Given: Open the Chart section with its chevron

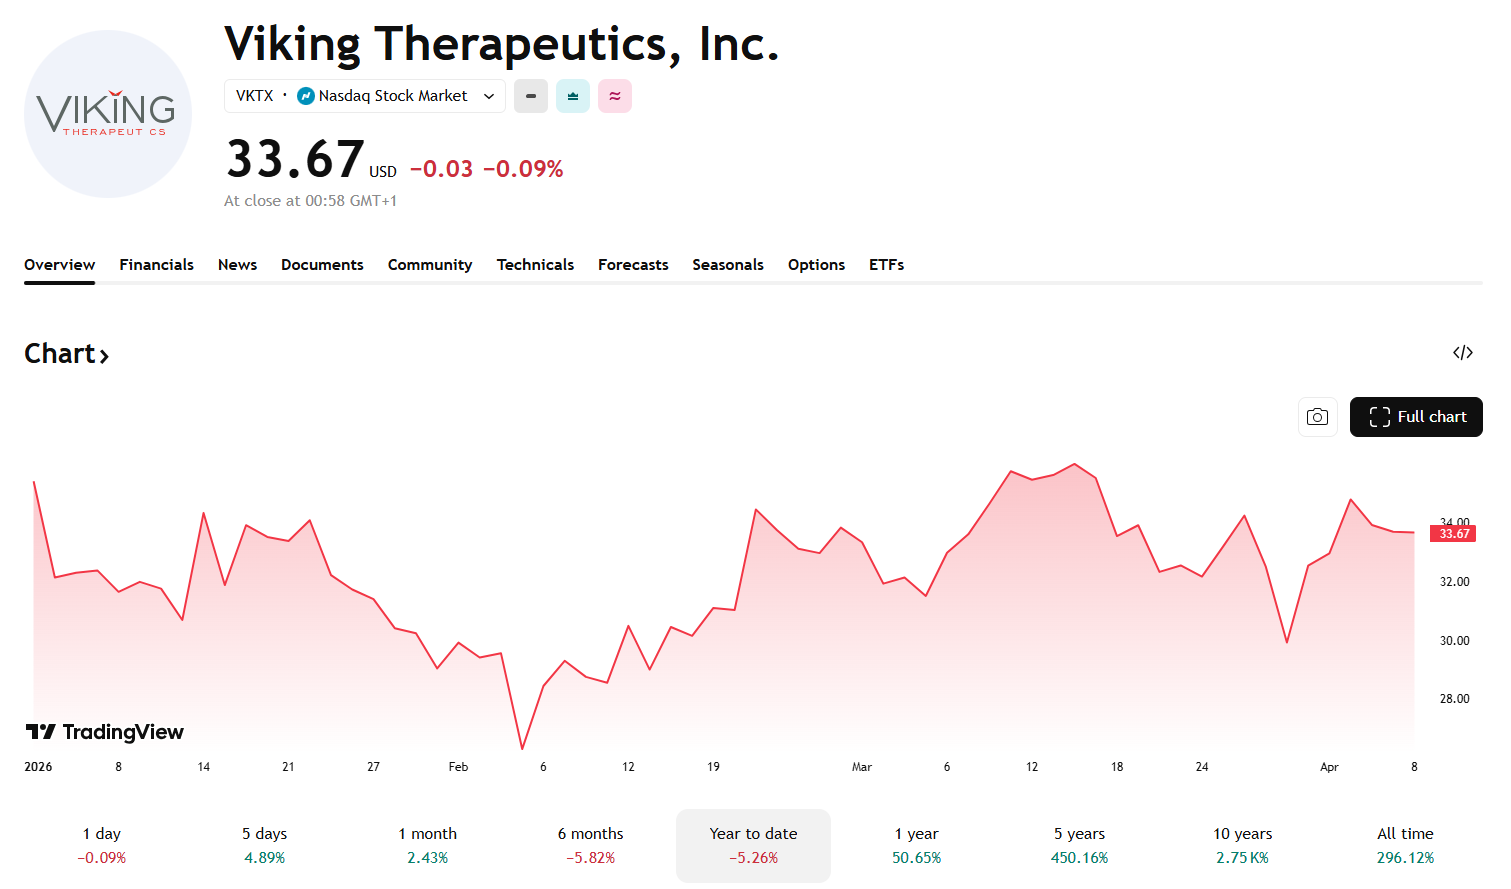Looking at the screenshot, I should click(x=66, y=353).
